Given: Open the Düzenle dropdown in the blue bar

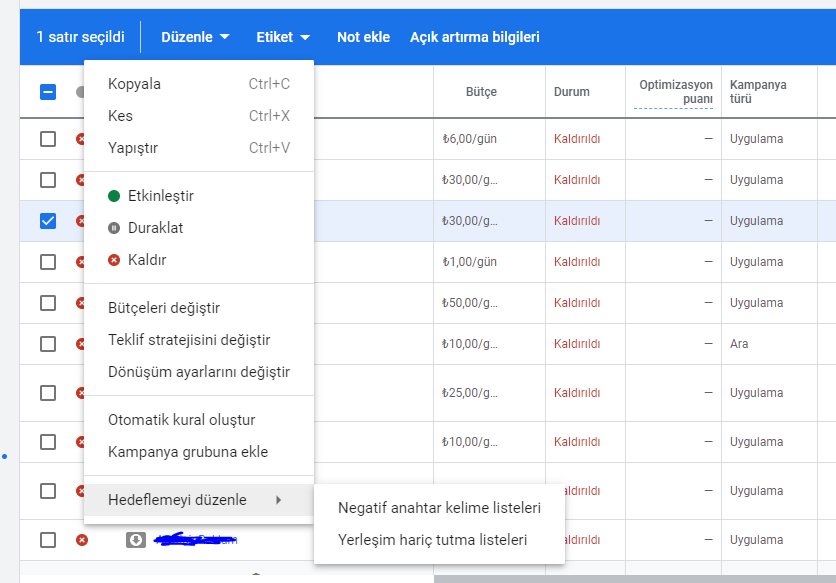Looking at the screenshot, I should click(195, 37).
